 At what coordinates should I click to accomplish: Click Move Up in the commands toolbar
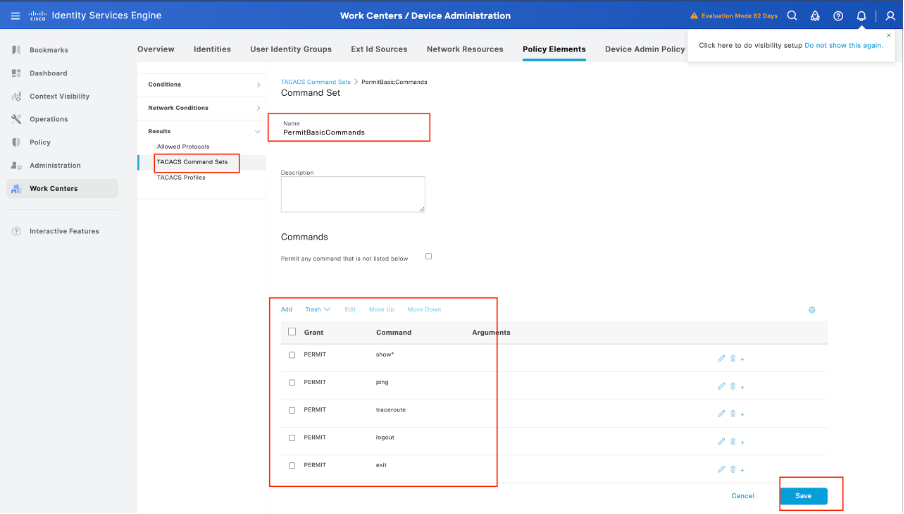coord(382,309)
